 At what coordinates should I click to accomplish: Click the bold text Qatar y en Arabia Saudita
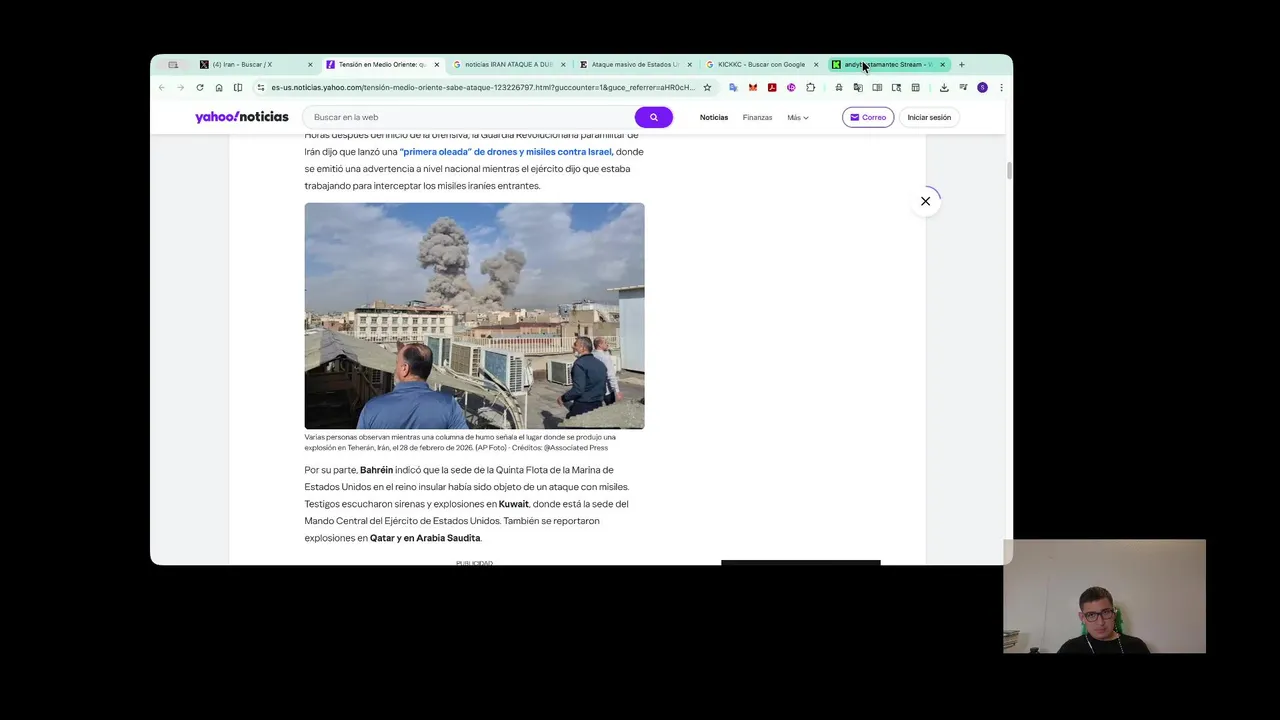425,538
